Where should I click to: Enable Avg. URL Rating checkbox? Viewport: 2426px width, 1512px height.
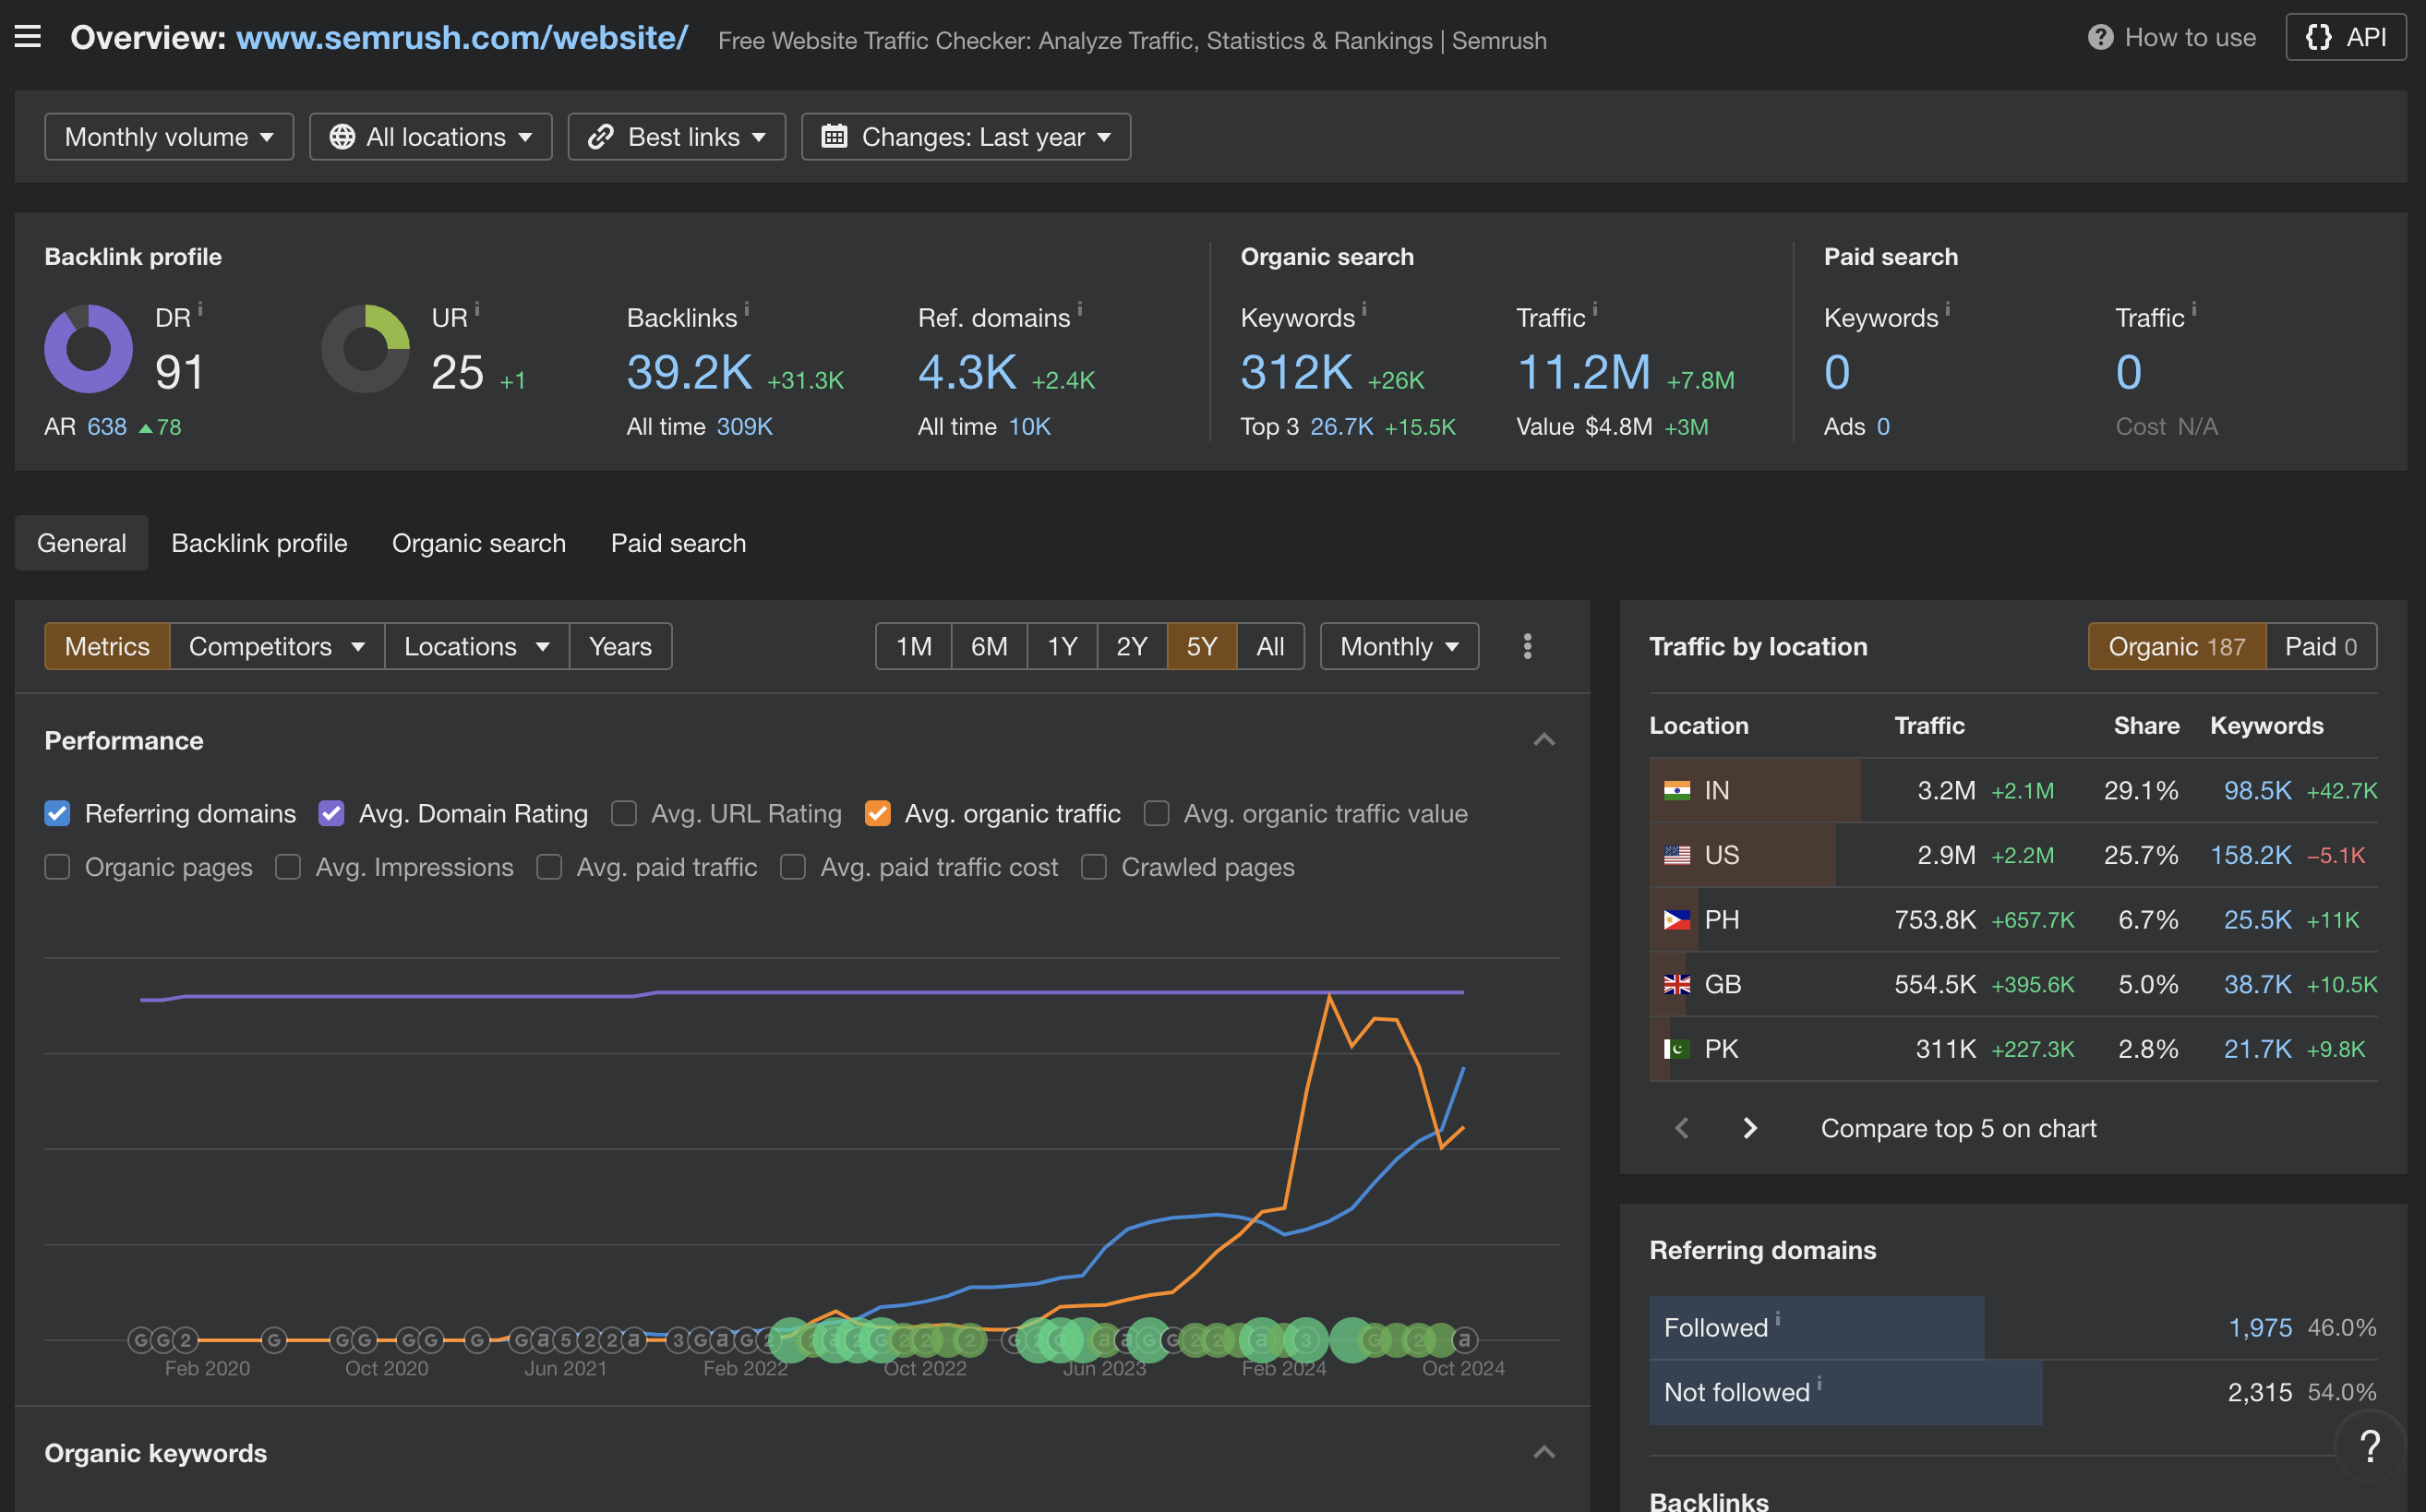tap(624, 813)
